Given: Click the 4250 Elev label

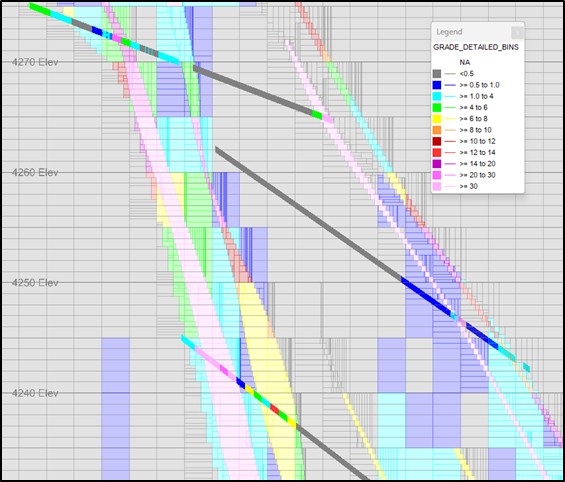Looking at the screenshot, I should tap(35, 282).
